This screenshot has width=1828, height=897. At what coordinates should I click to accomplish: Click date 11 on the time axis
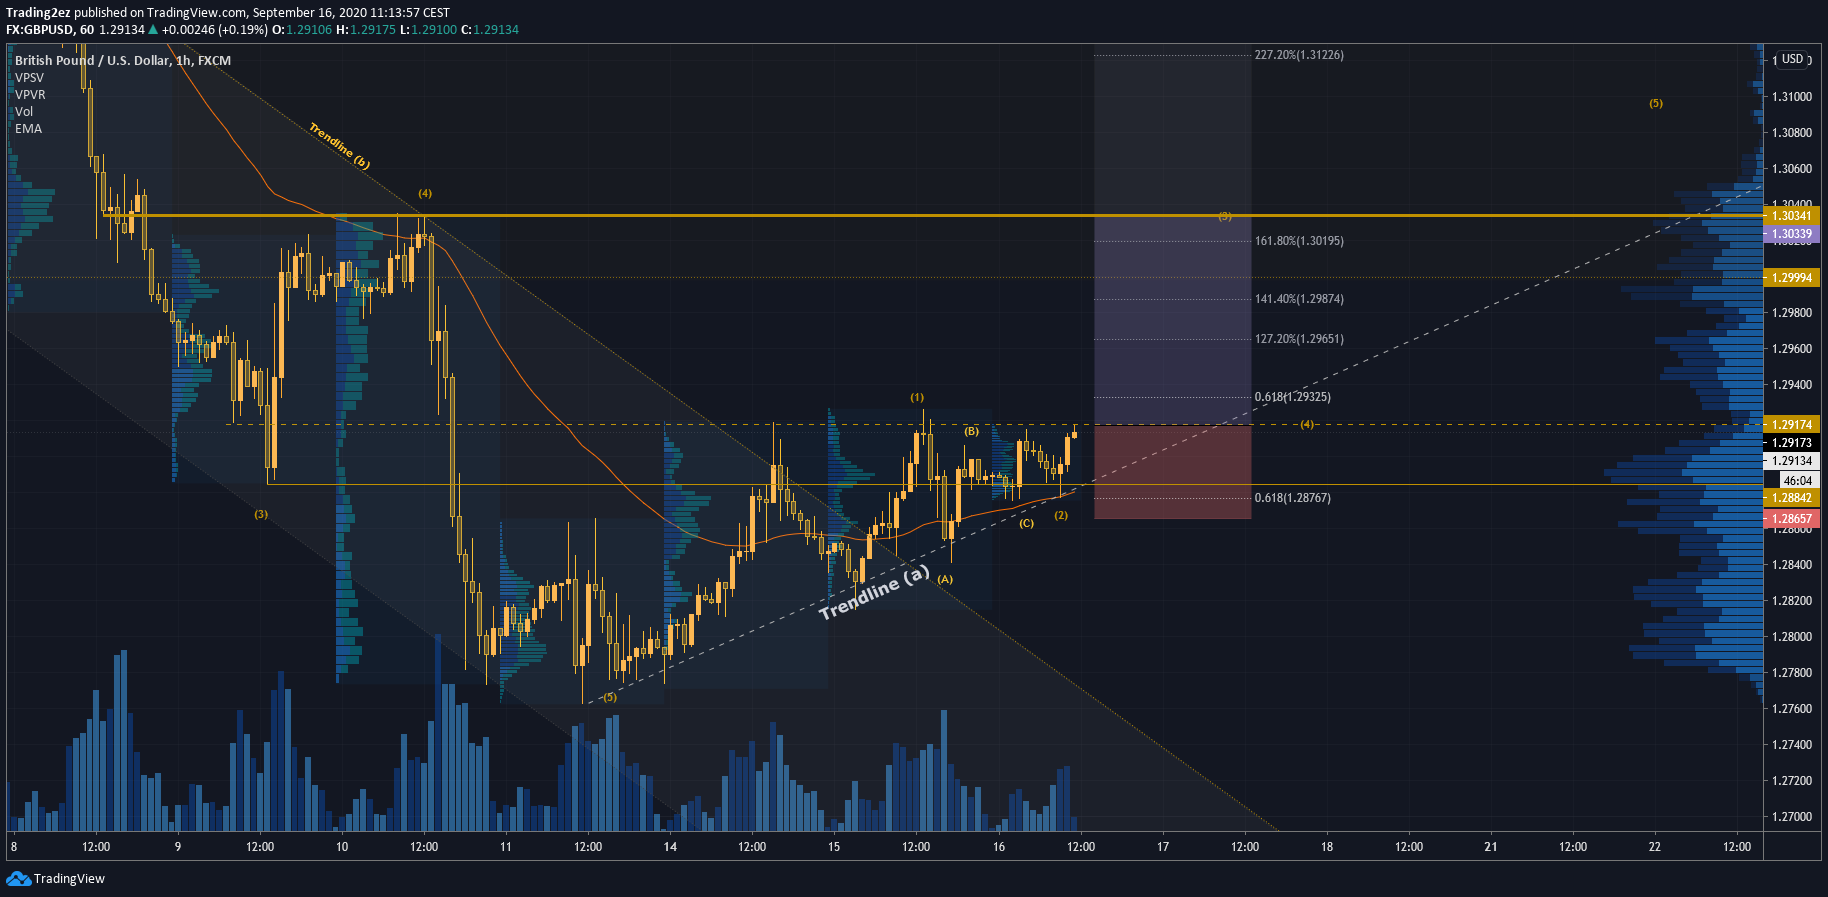point(506,847)
